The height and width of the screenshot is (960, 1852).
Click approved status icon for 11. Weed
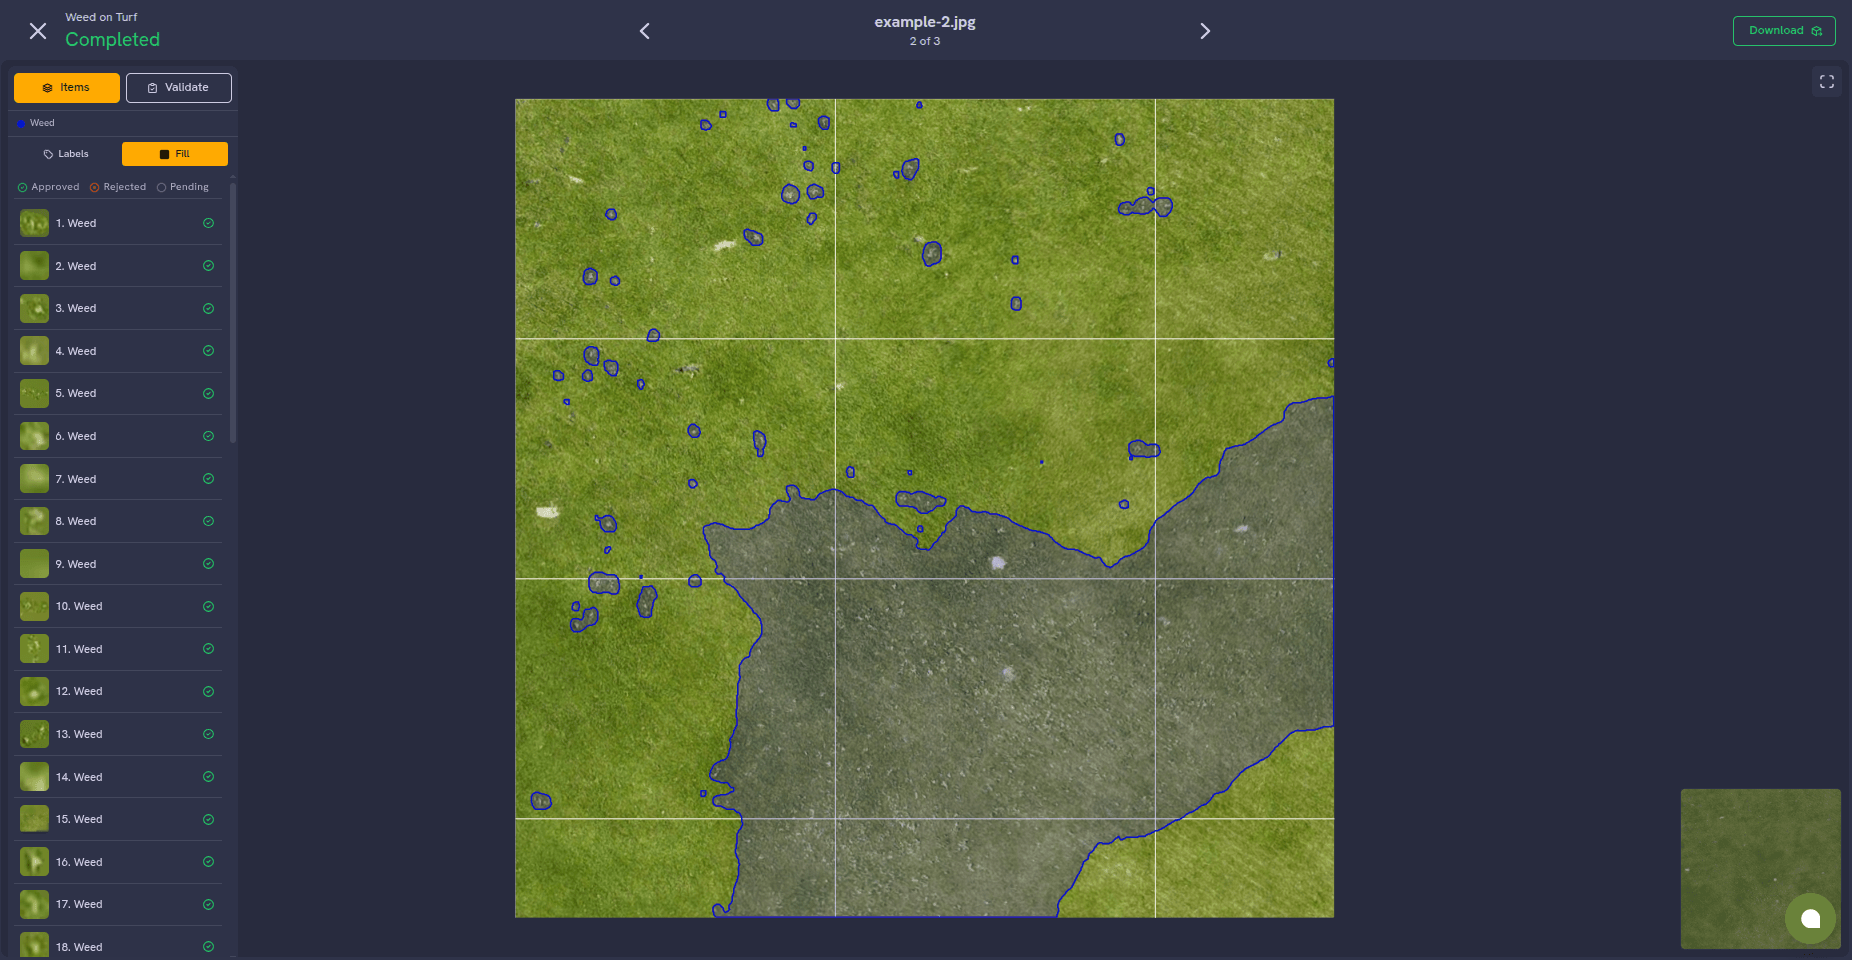pos(208,649)
